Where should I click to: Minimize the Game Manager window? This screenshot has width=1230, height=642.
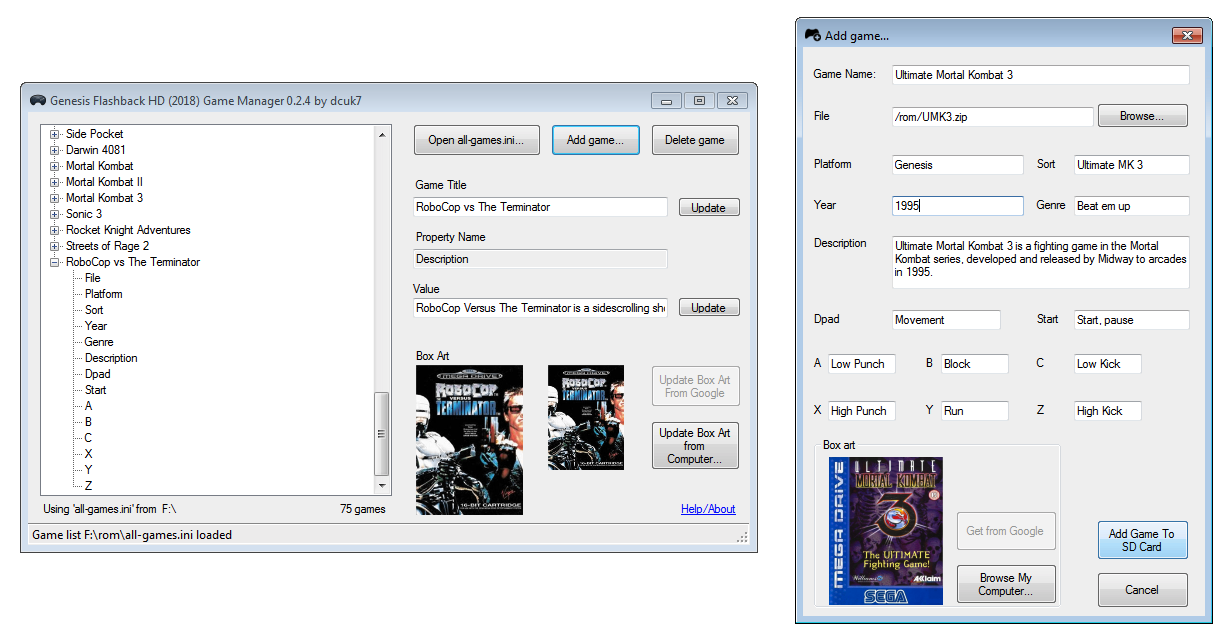click(x=666, y=100)
